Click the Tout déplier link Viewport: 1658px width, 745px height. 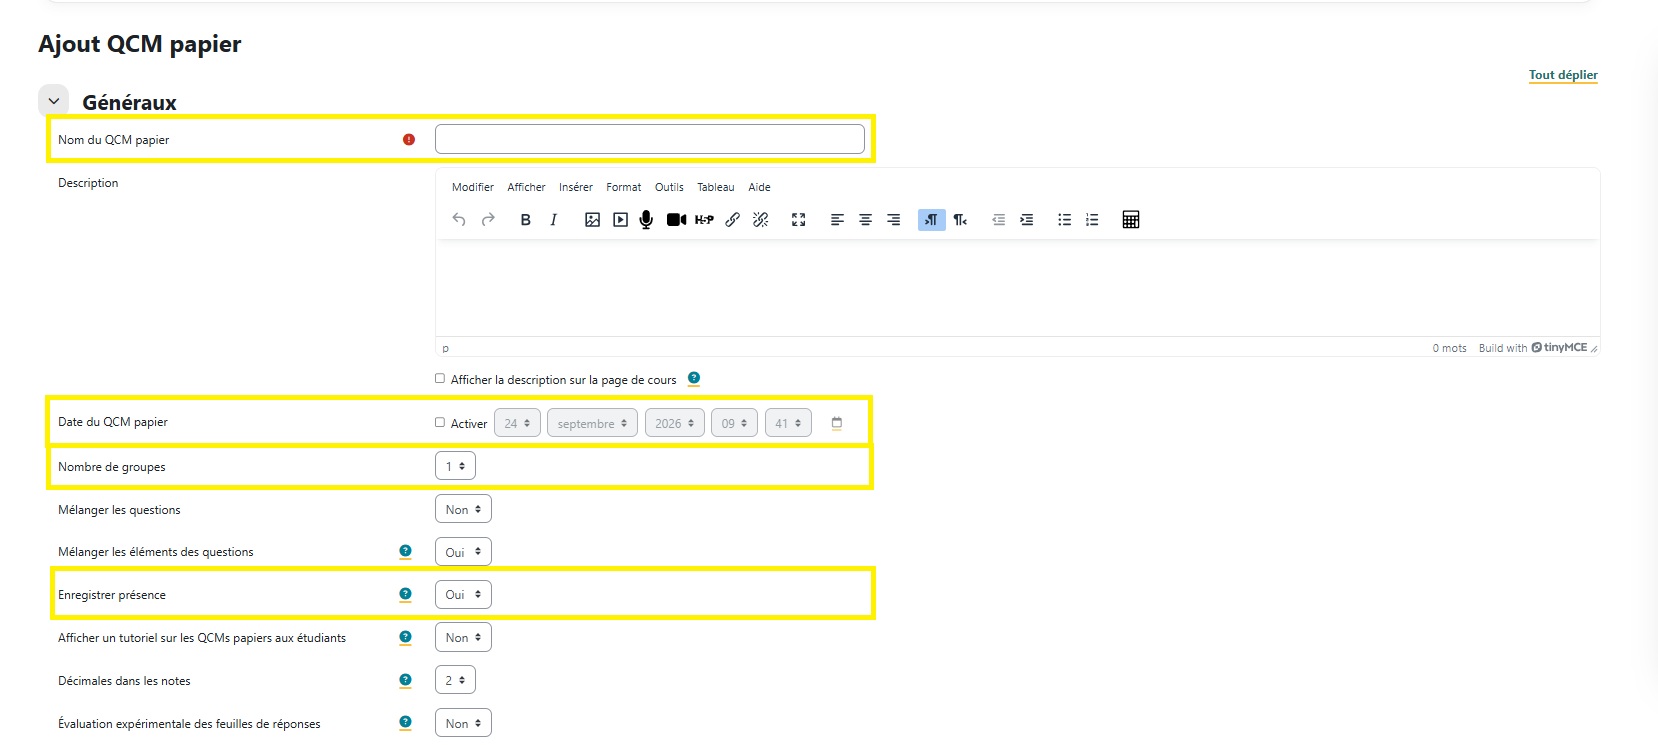1563,75
